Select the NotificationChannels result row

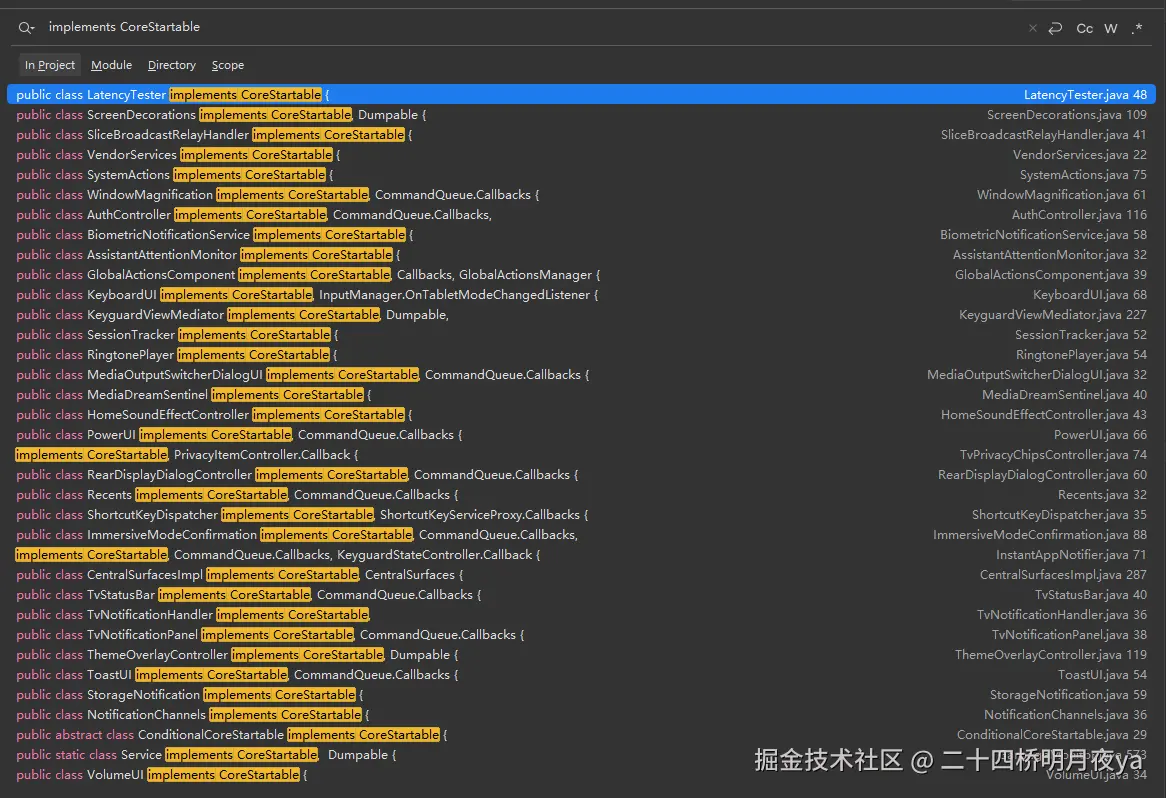582,715
